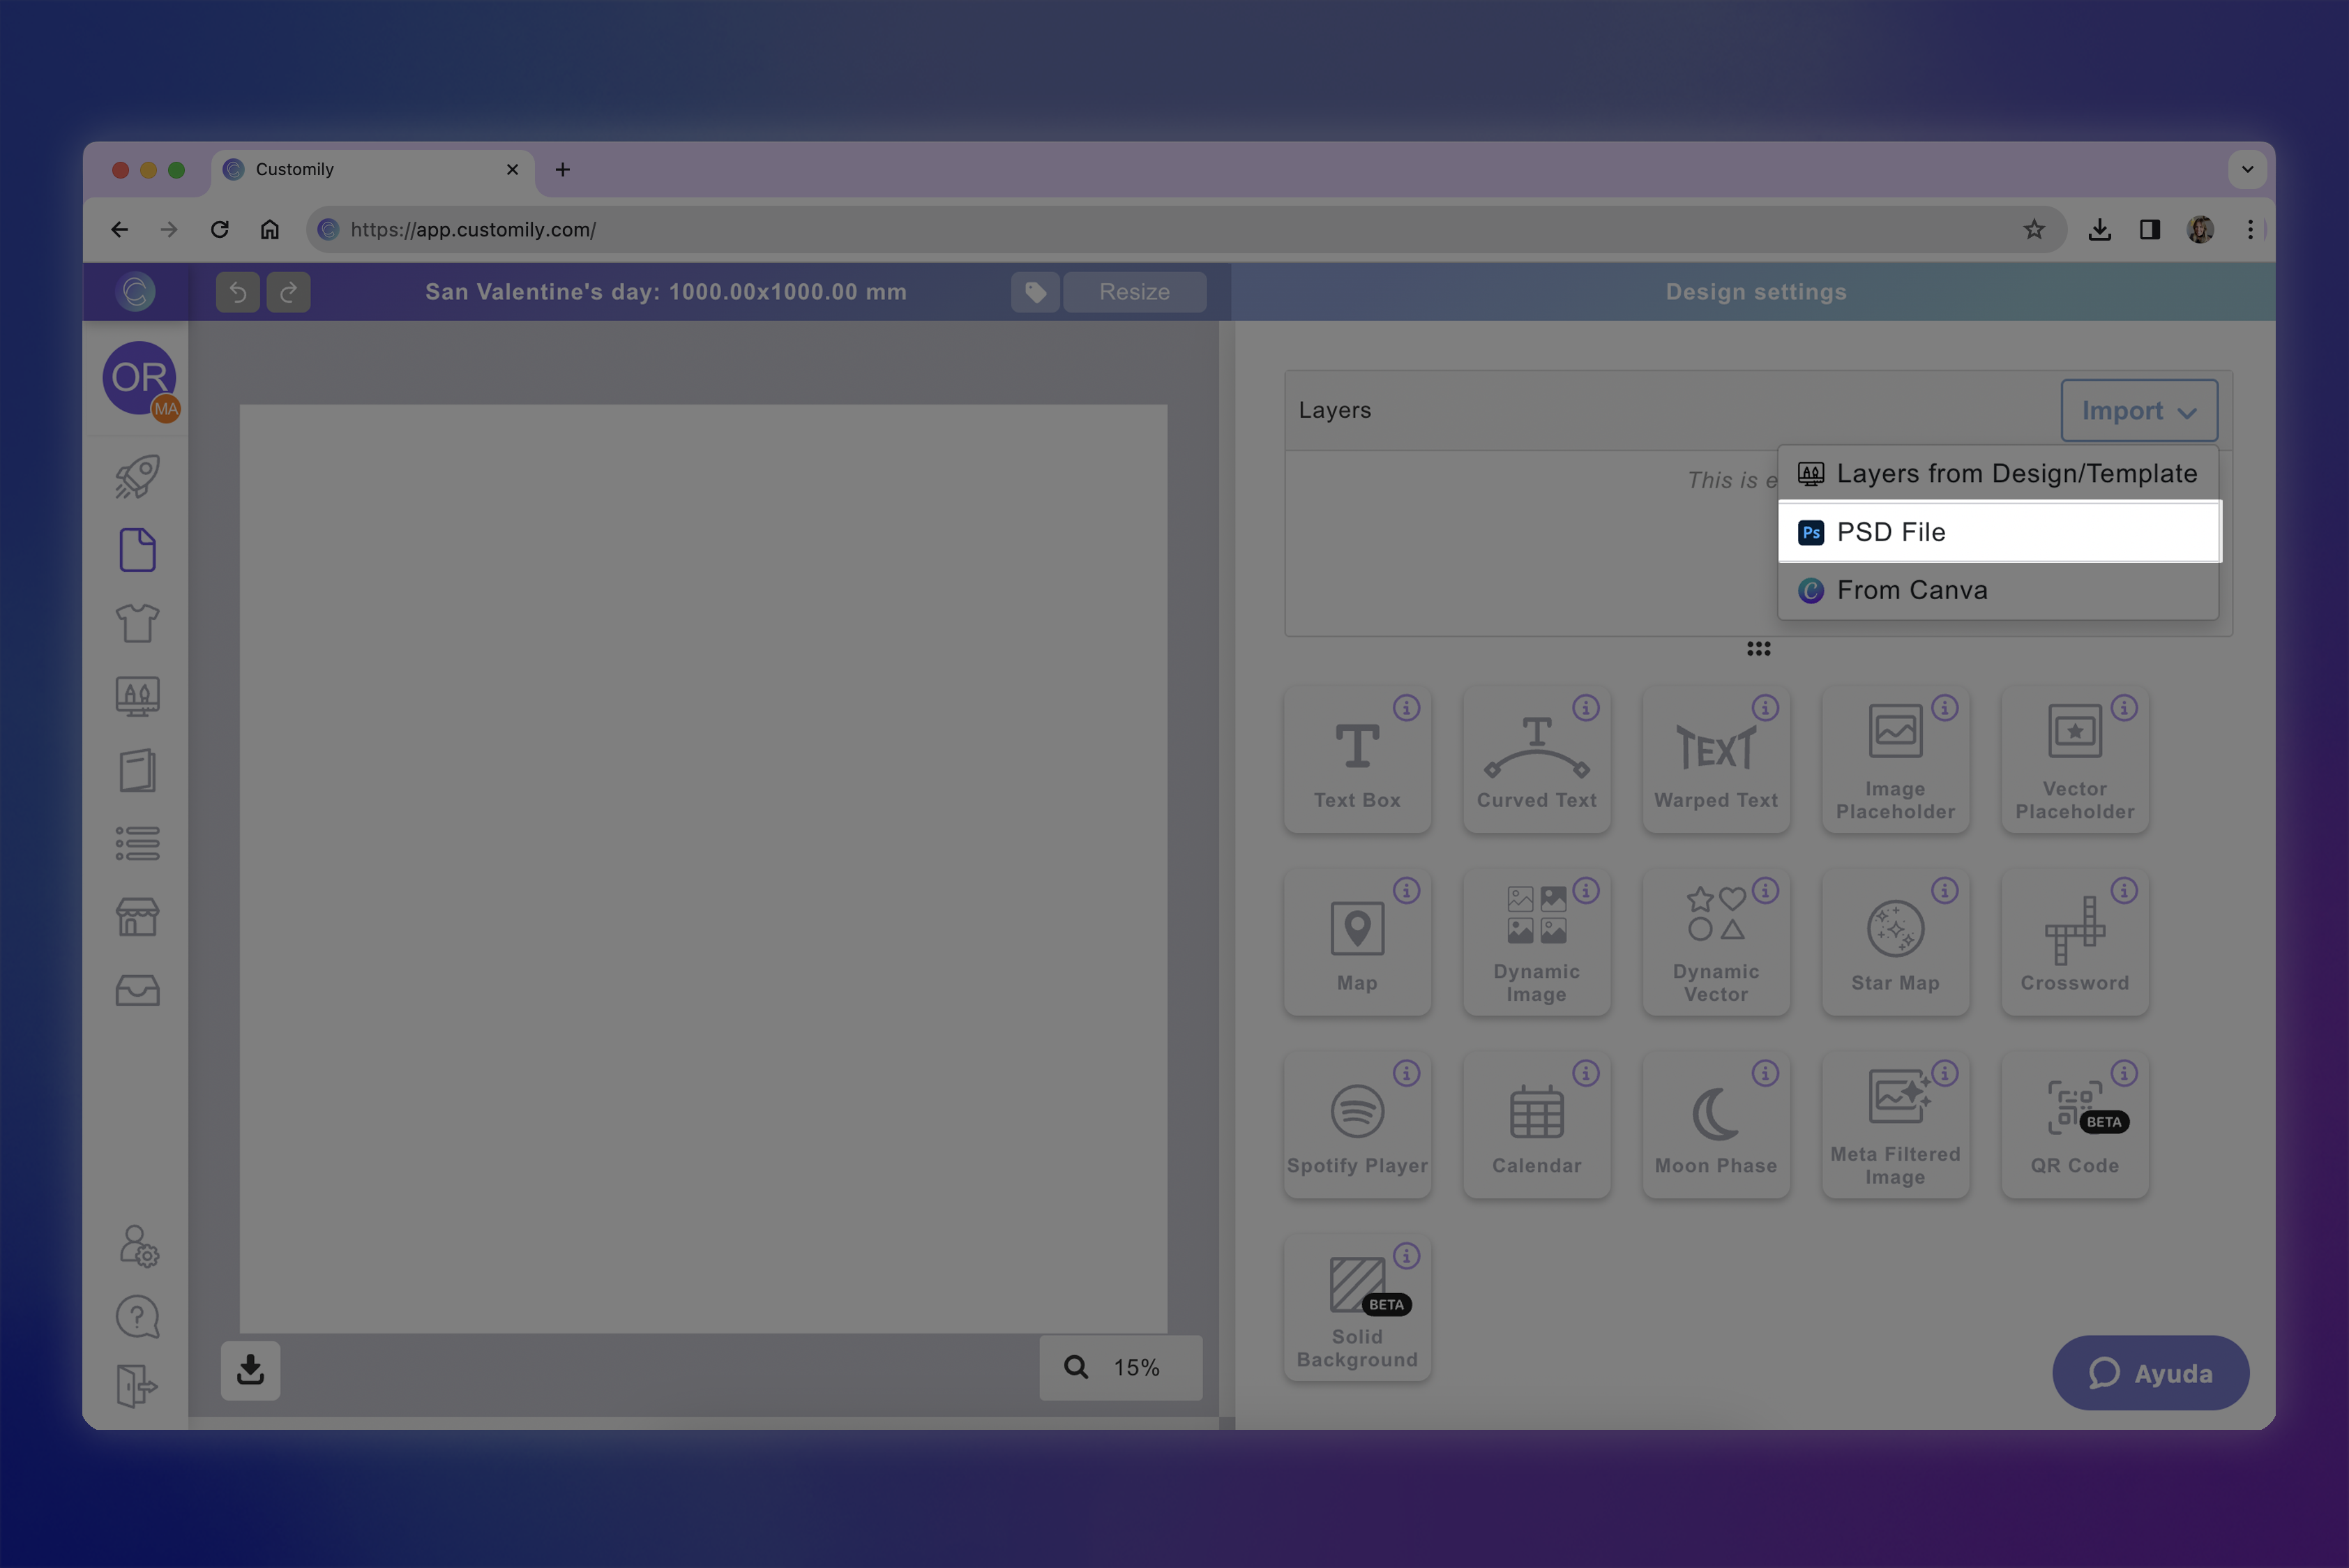The image size is (2349, 1568).
Task: Select PSD File from import menu
Action: 1998,532
